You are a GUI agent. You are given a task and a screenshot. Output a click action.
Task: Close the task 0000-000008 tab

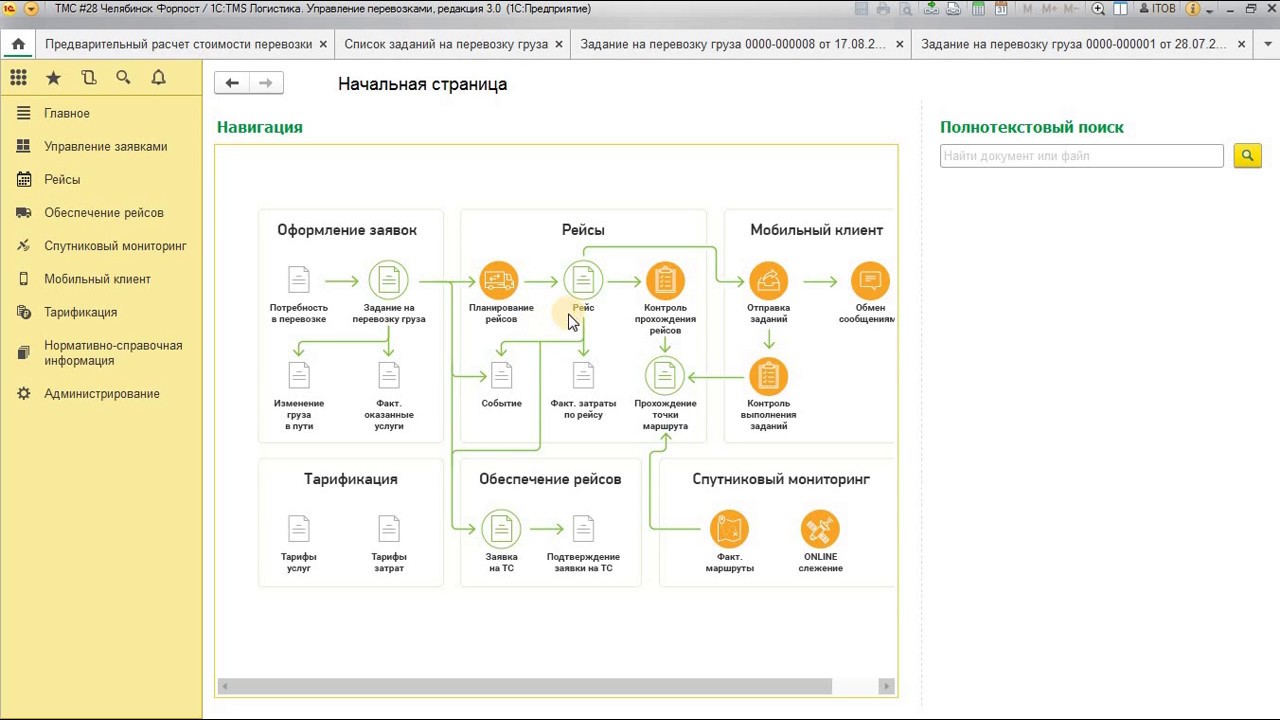coord(900,45)
